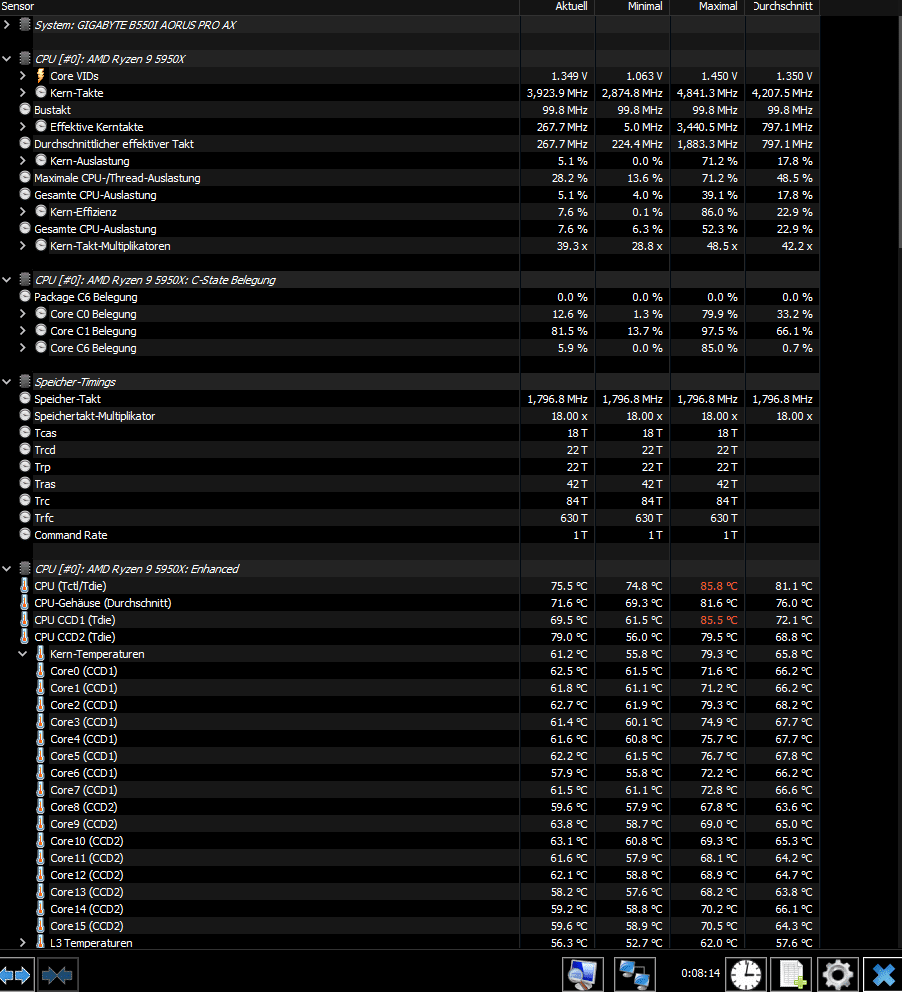902x992 pixels.
Task: Select the Speichertakt-Multiplikator row
Action: coord(410,416)
